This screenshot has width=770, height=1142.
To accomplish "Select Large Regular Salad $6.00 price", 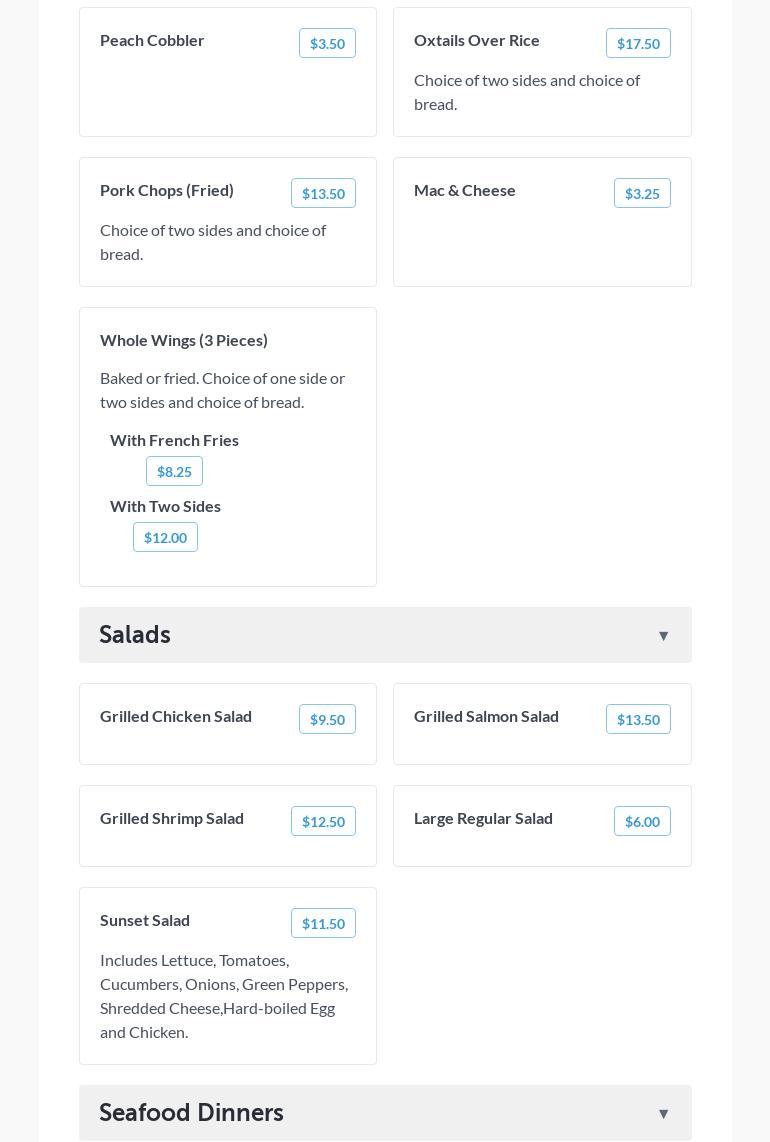I will pos(642,821).
